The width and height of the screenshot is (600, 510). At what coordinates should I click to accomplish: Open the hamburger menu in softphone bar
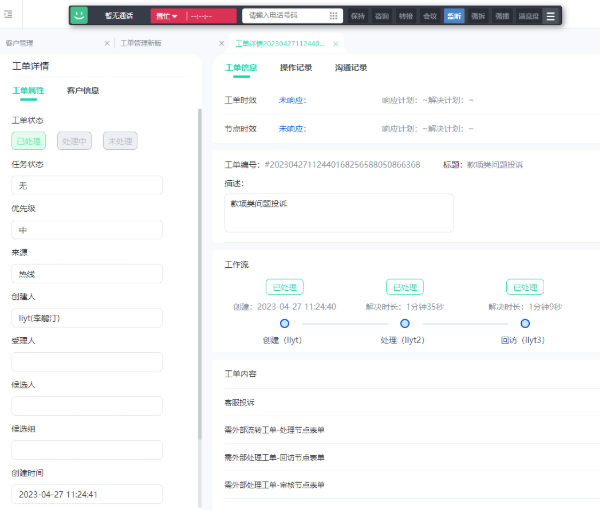point(550,16)
